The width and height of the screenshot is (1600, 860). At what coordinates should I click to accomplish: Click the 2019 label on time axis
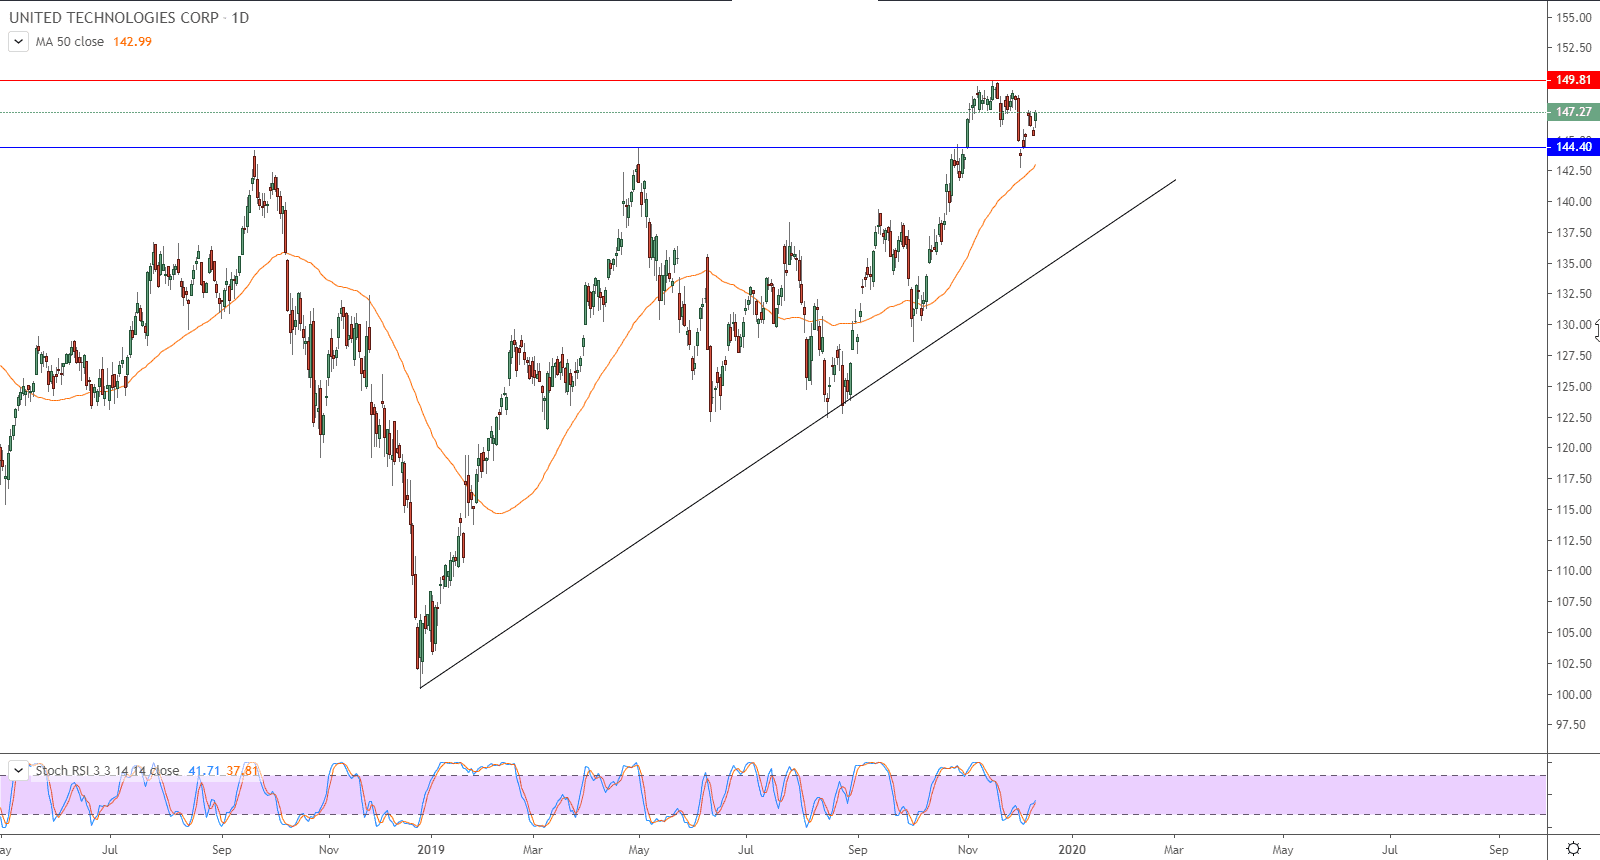[431, 850]
